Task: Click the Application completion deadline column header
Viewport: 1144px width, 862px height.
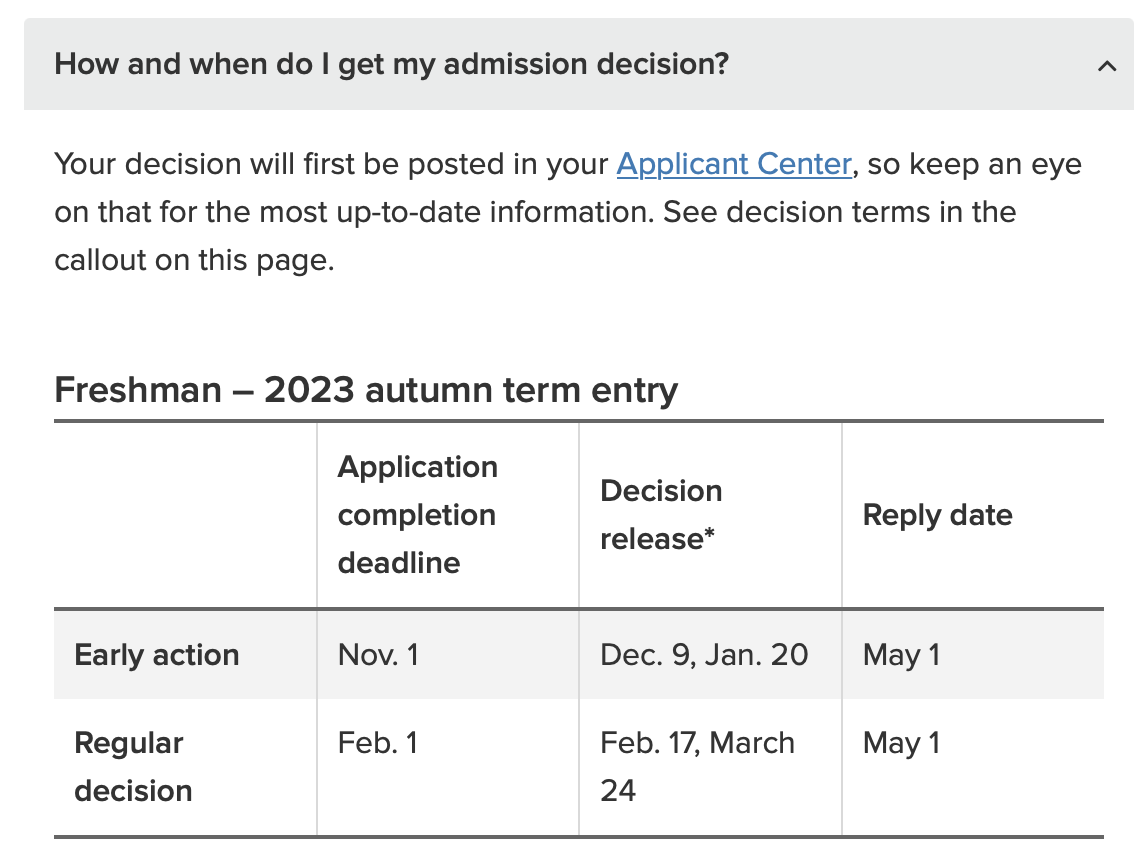Action: point(417,514)
